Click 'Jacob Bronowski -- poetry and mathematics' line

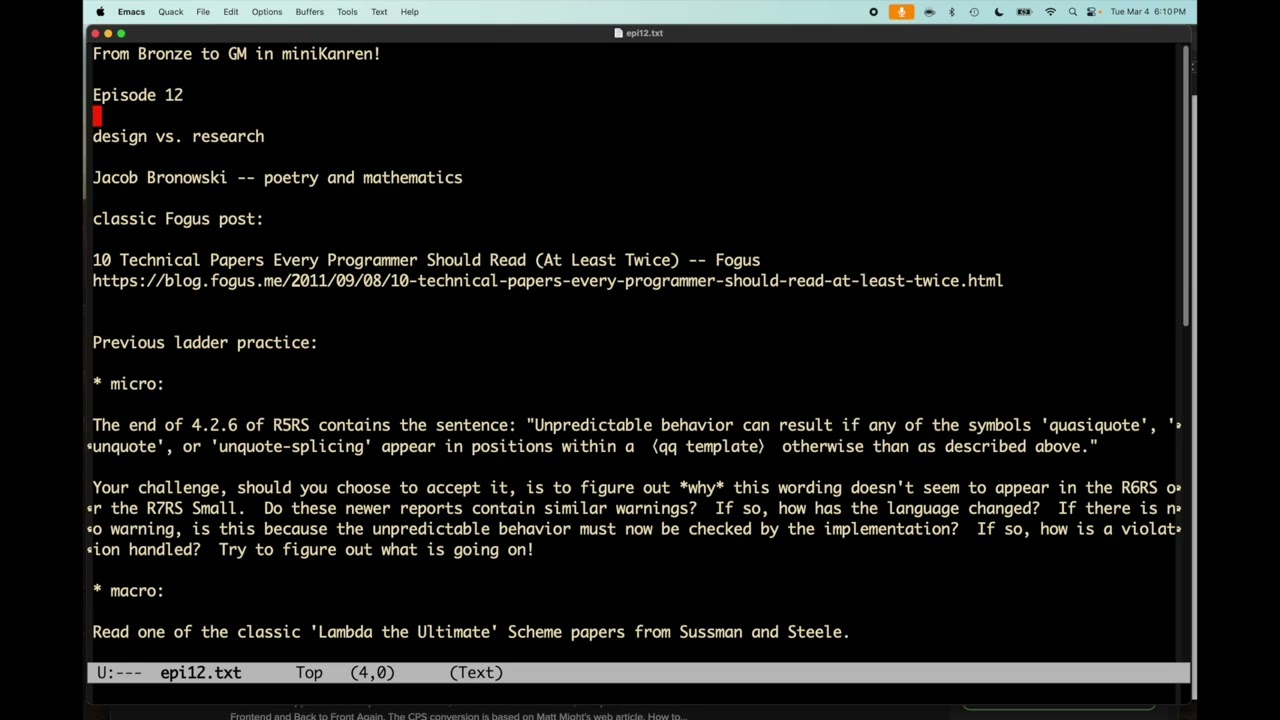(278, 178)
